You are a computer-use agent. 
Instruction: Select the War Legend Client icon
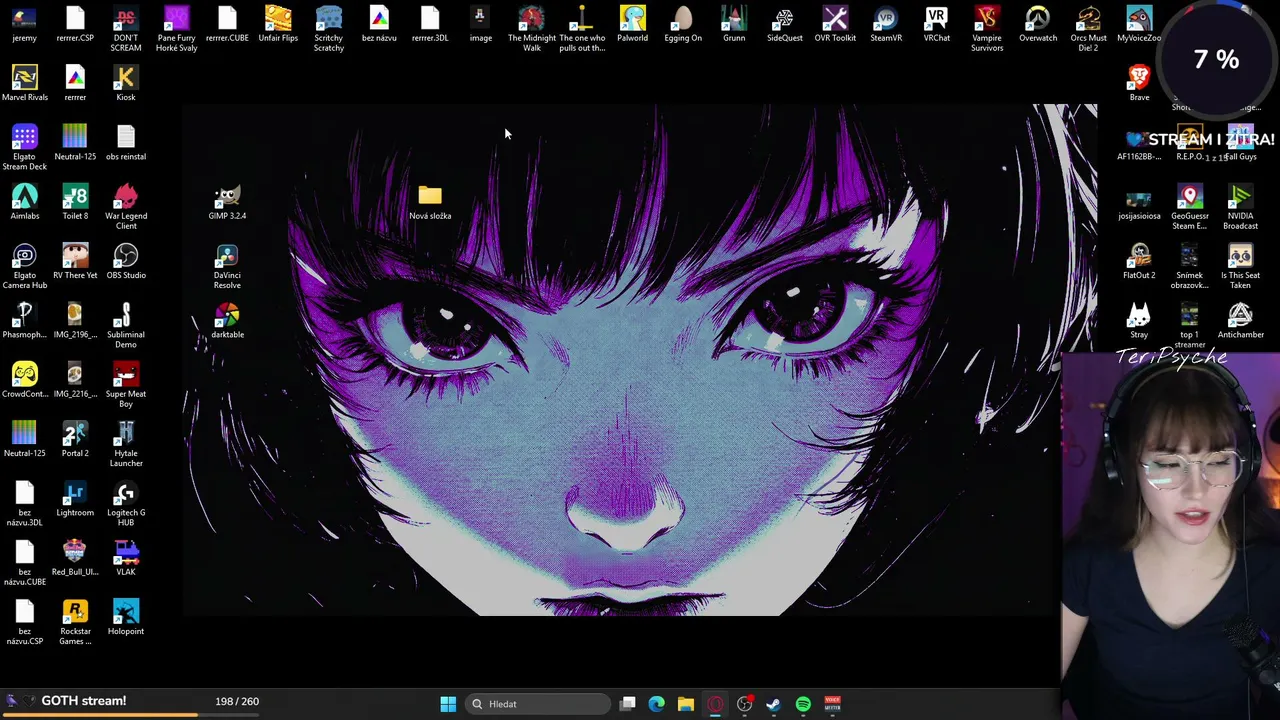point(126,207)
